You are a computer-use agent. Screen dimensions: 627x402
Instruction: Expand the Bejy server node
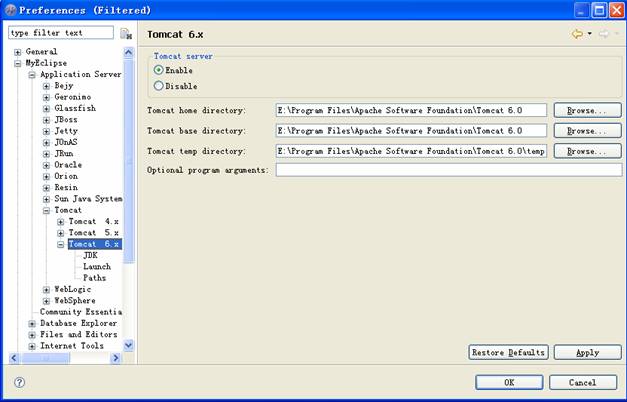46,86
